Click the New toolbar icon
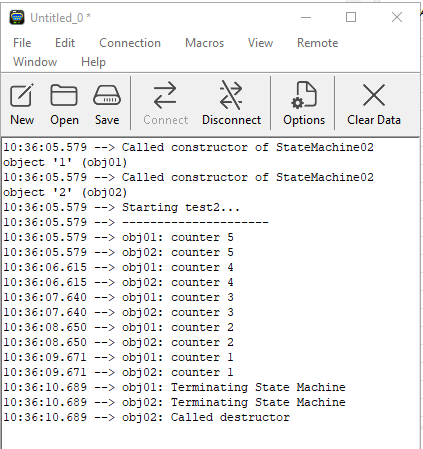Screen dimensions: 423x449 point(22,104)
